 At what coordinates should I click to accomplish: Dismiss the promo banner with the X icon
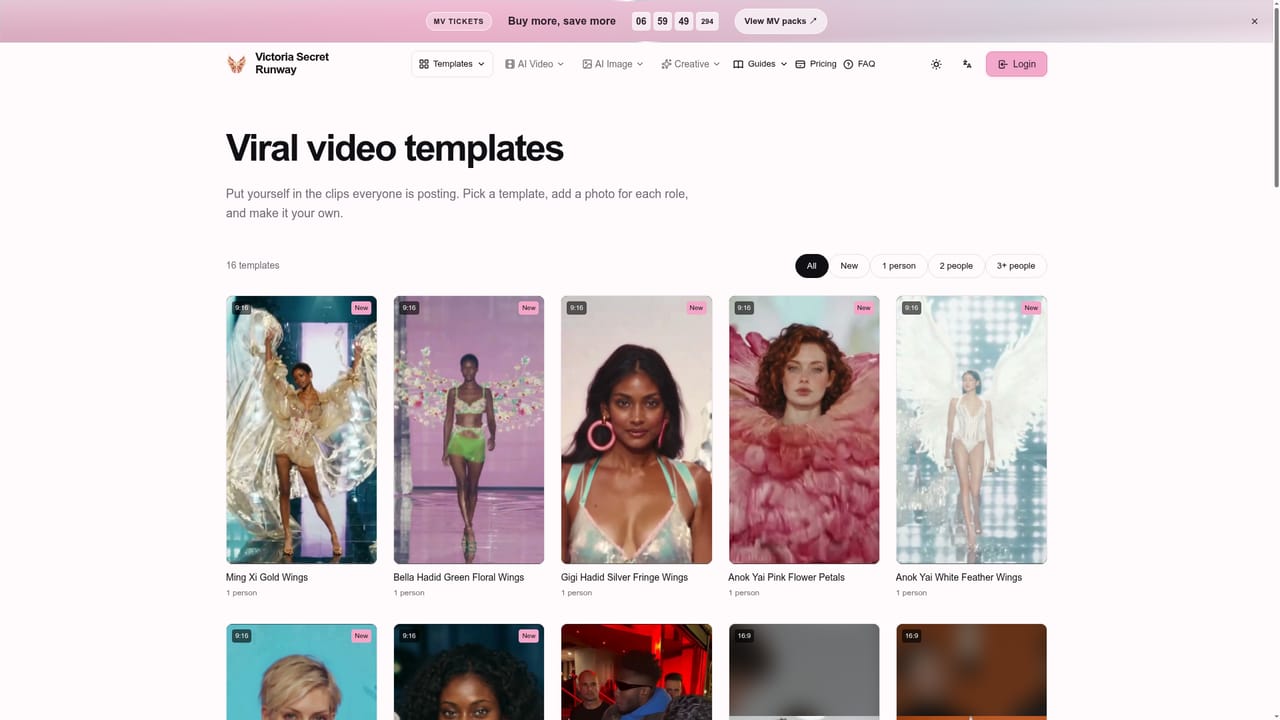click(x=1255, y=21)
